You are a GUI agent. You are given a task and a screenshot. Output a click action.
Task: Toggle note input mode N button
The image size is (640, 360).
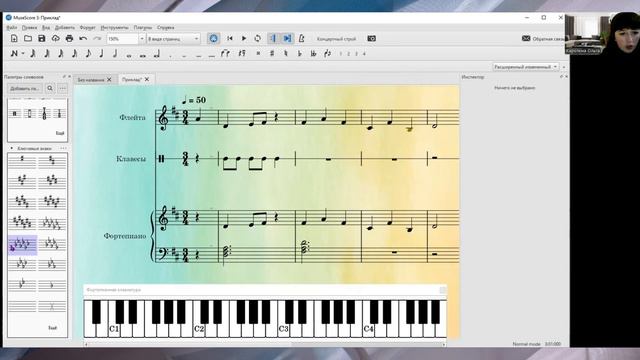coord(14,53)
